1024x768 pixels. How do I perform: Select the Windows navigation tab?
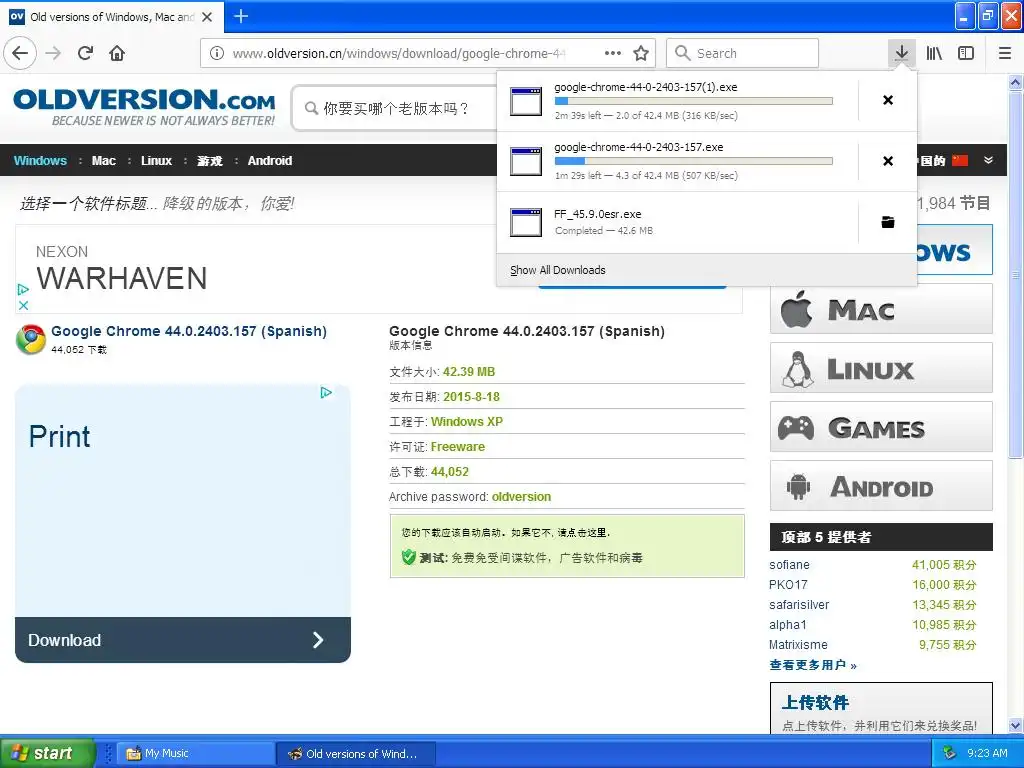click(40, 161)
